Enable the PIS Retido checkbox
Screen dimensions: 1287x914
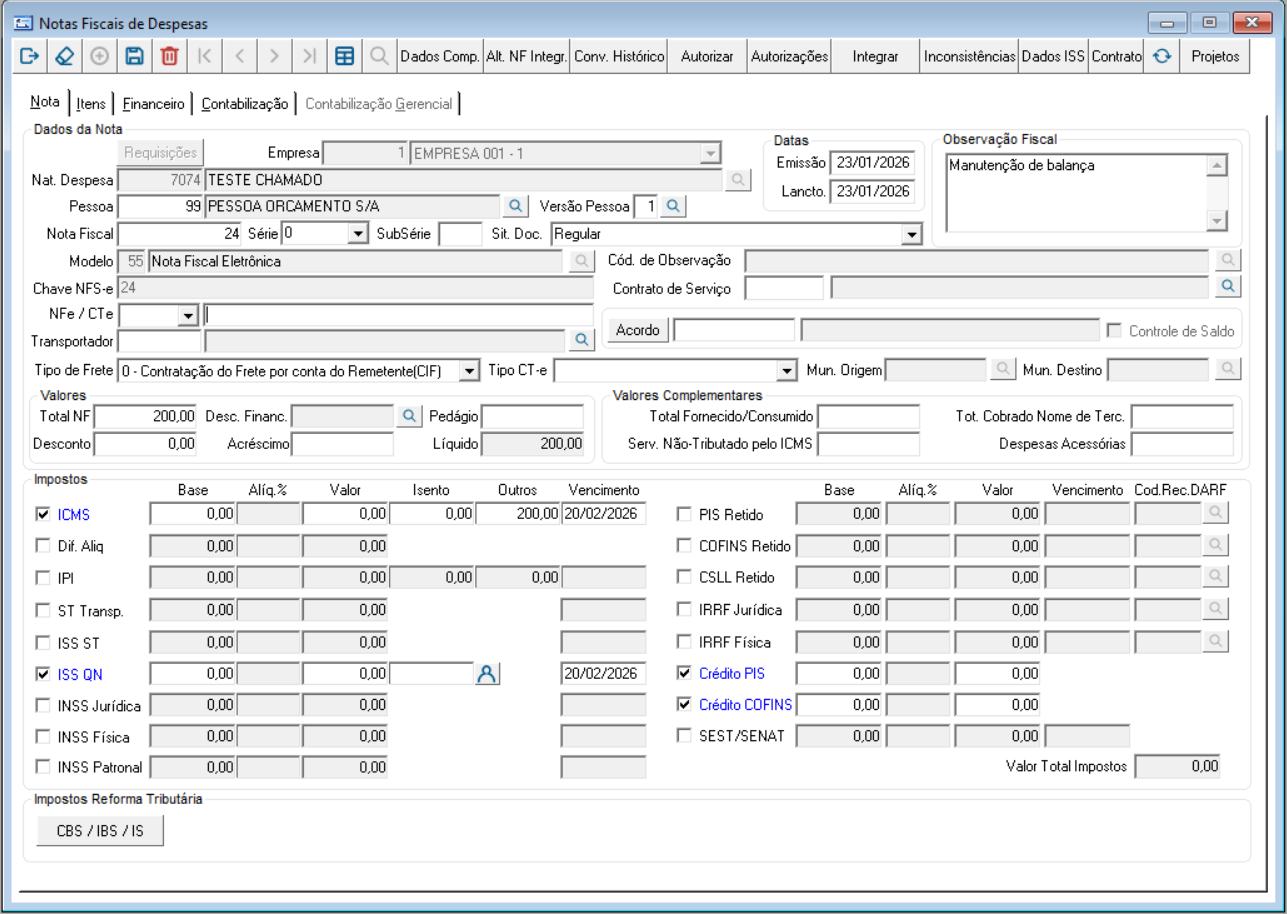coord(684,515)
